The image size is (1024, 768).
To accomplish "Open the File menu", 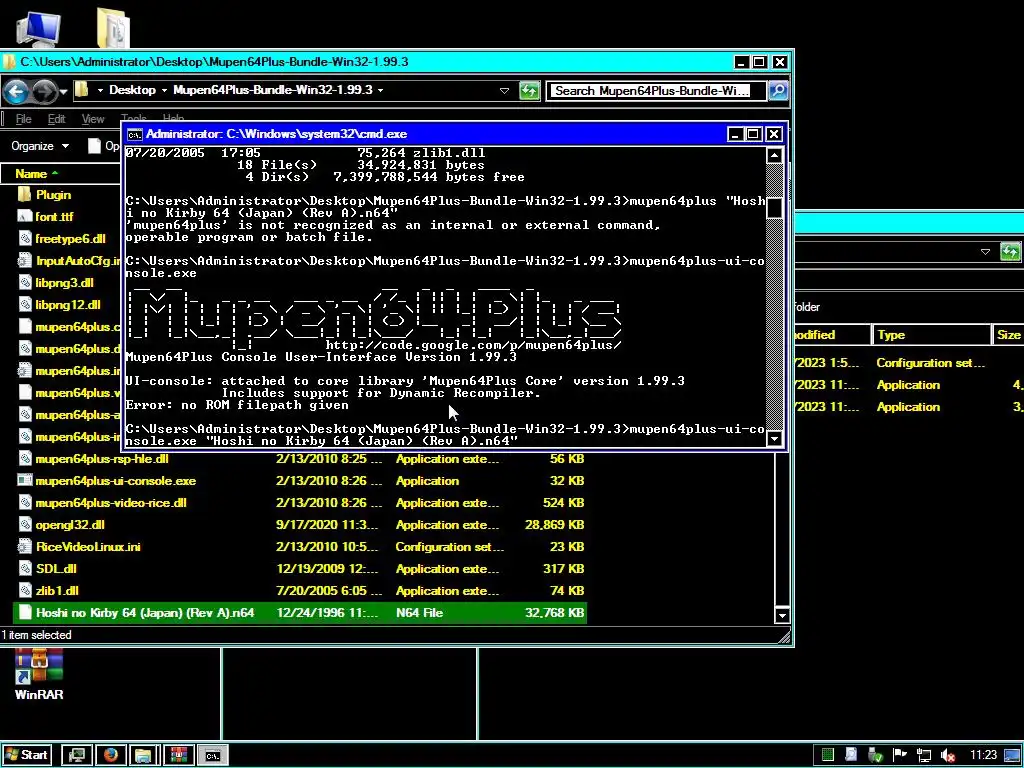I will (24, 119).
